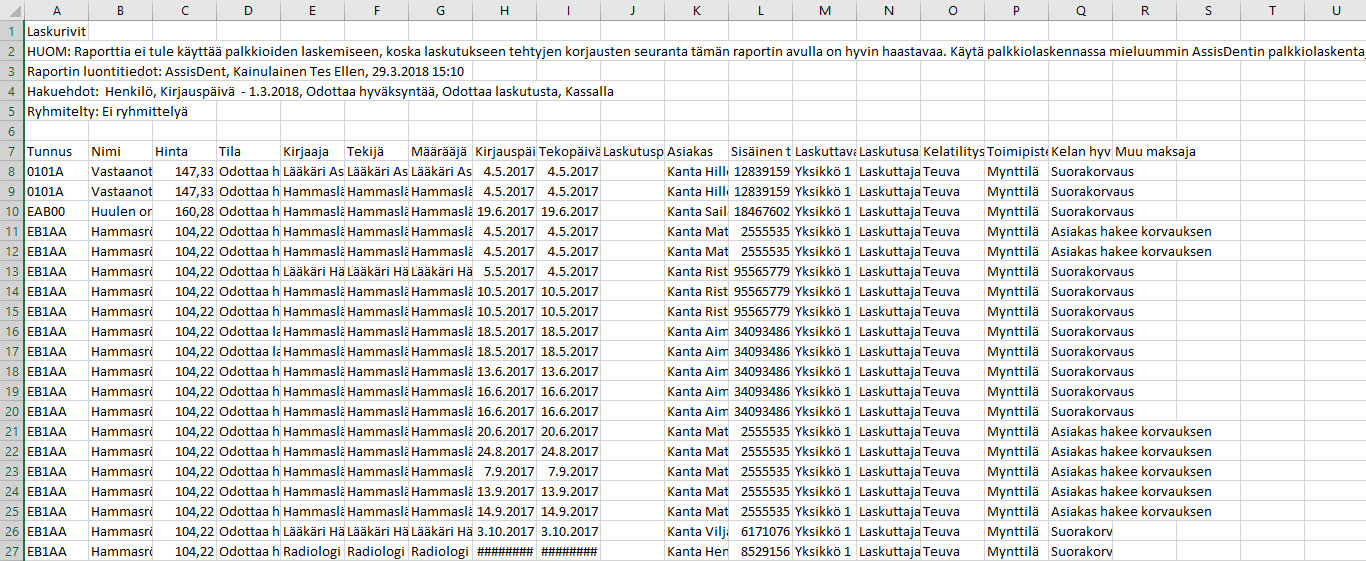The height and width of the screenshot is (561, 1366).
Task: Select row 1 header
Action: [x=12, y=31]
